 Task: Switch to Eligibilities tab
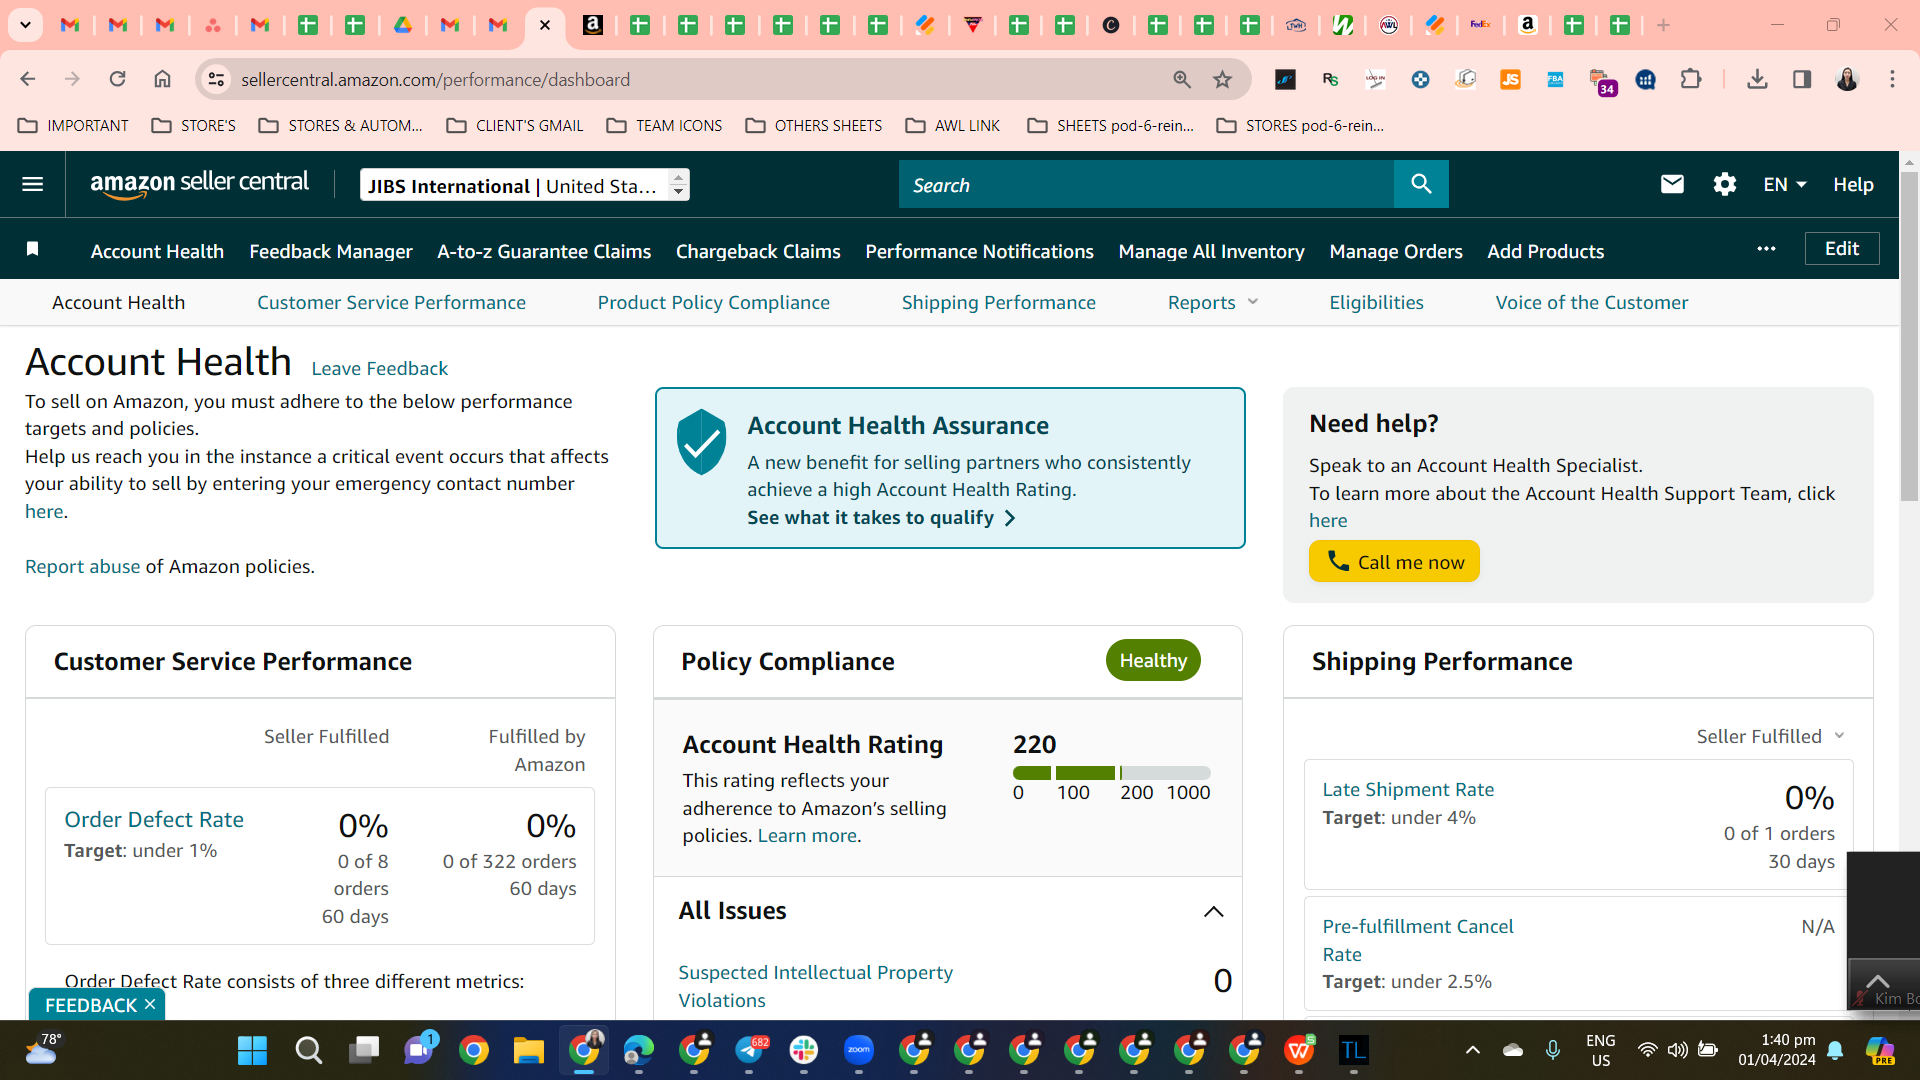click(1376, 302)
